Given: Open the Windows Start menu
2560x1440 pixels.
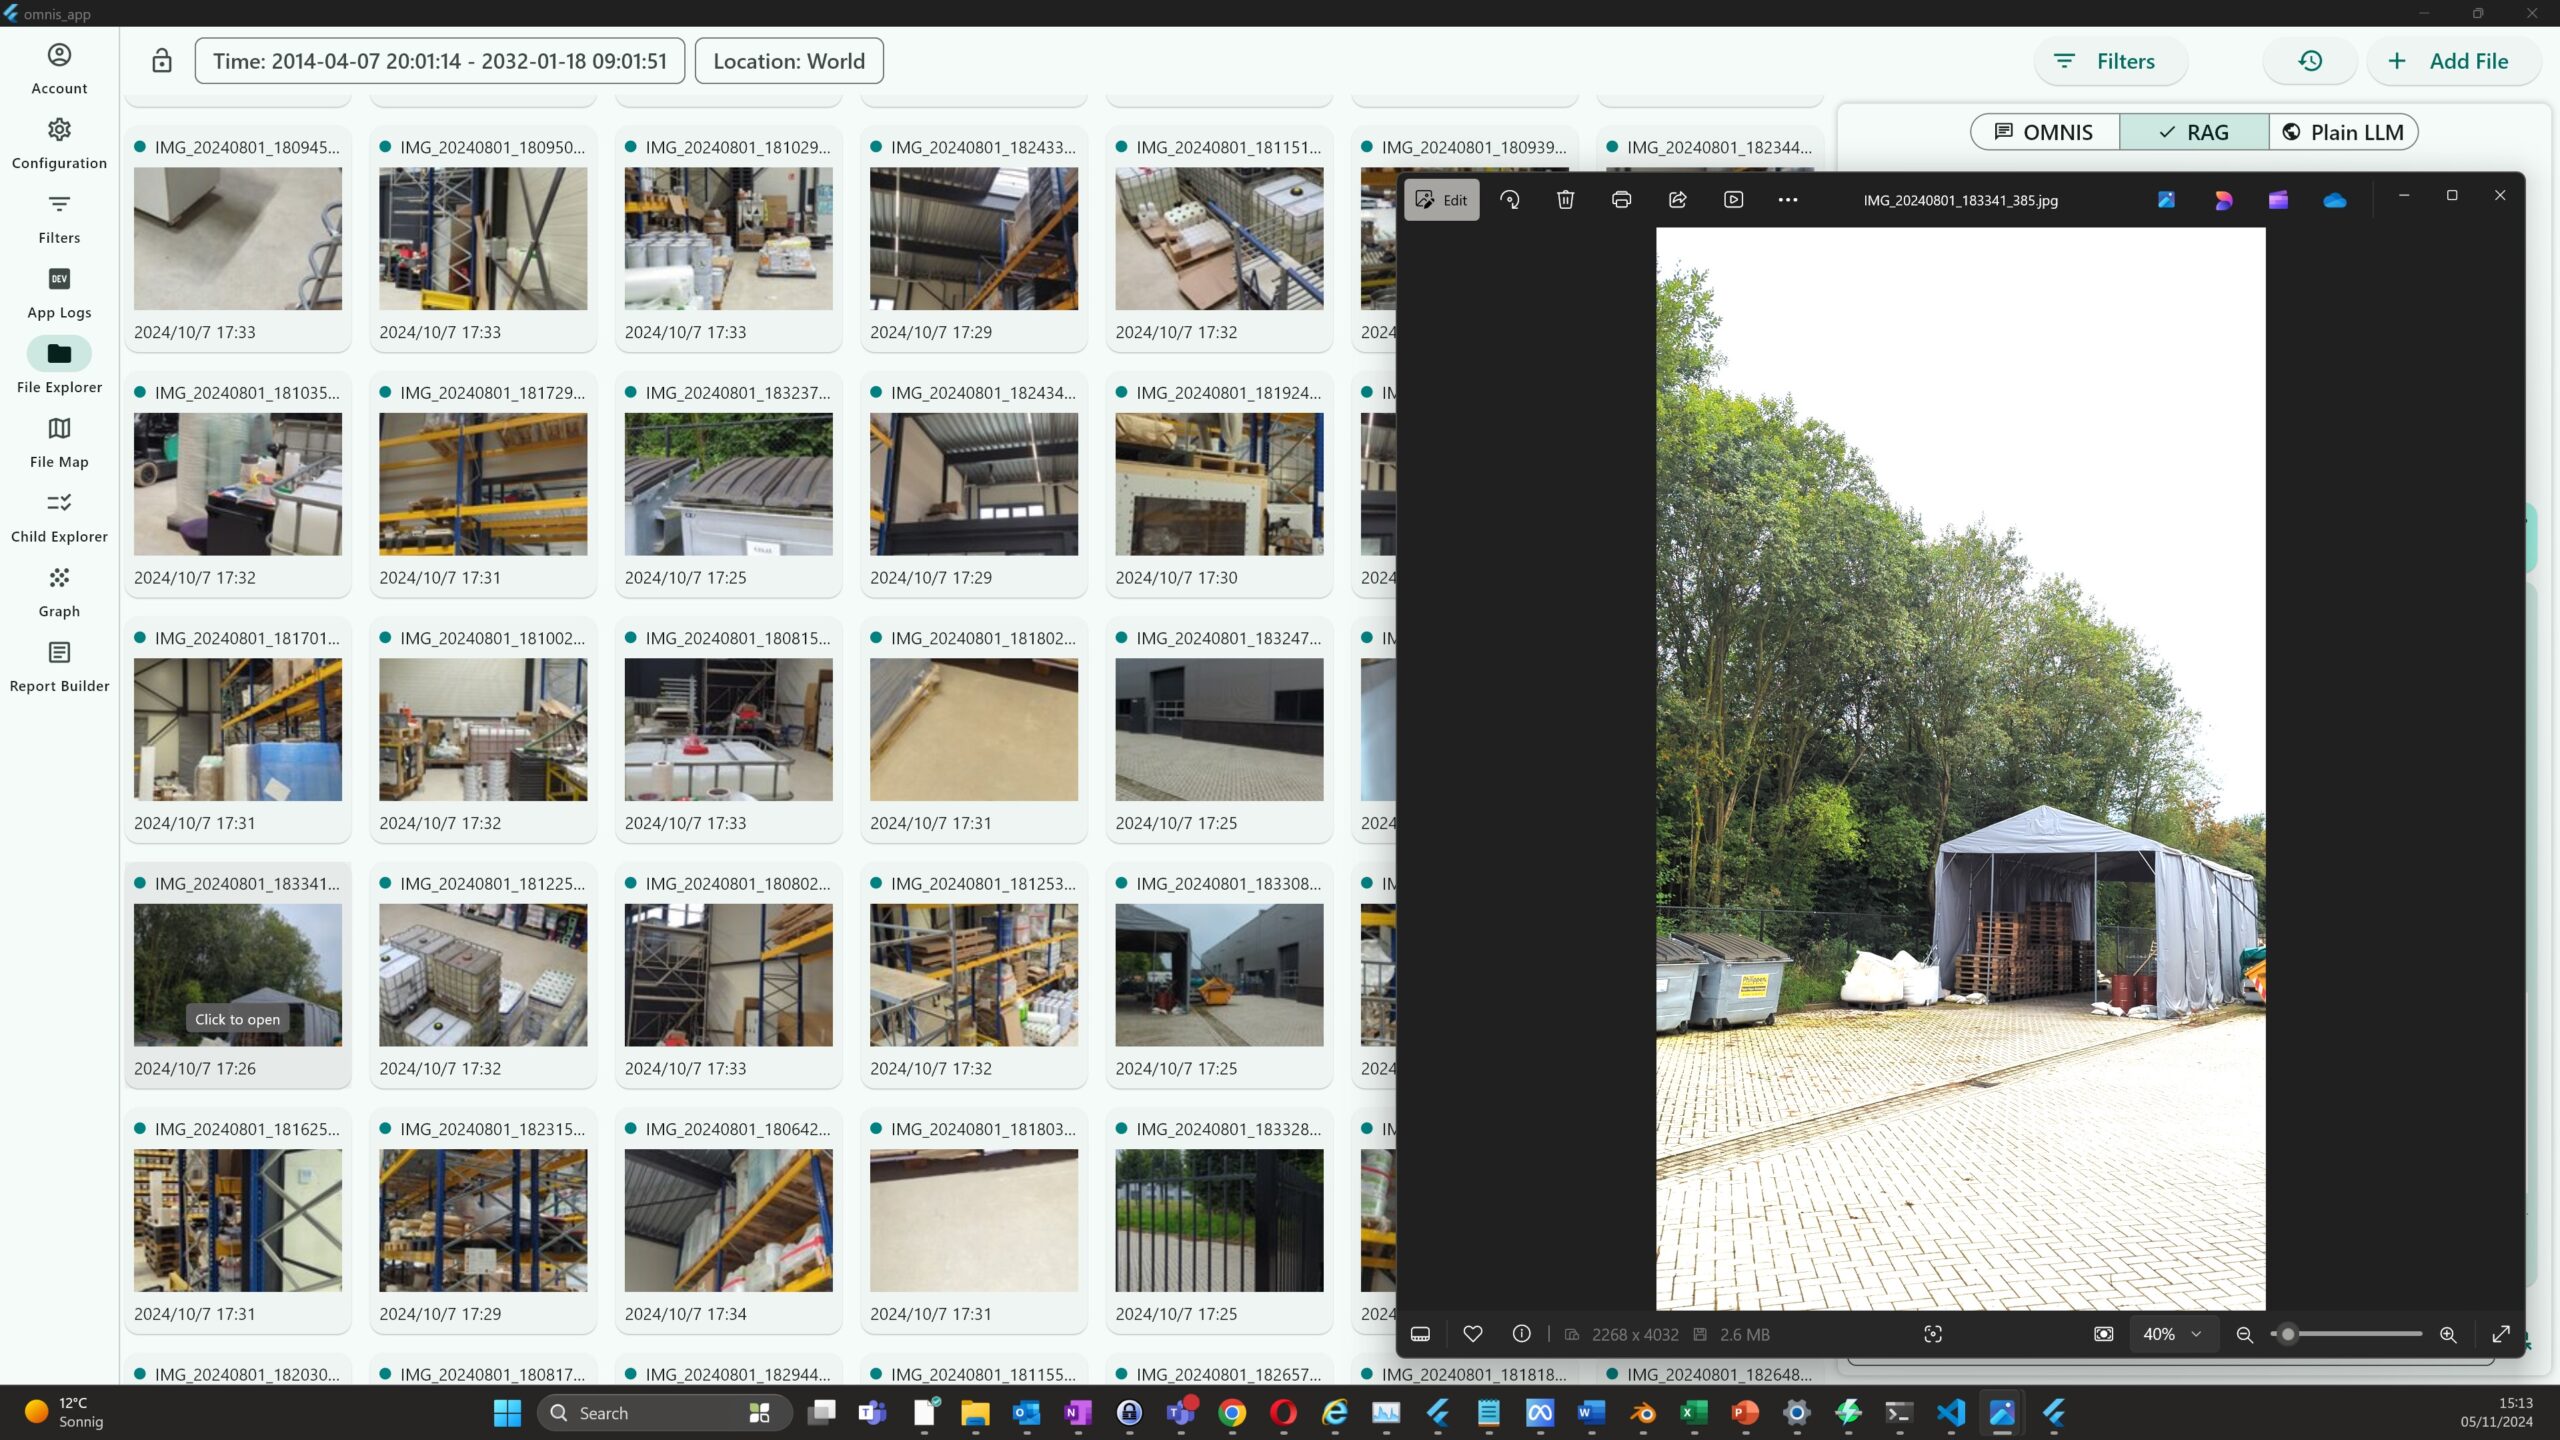Looking at the screenshot, I should click(507, 1413).
